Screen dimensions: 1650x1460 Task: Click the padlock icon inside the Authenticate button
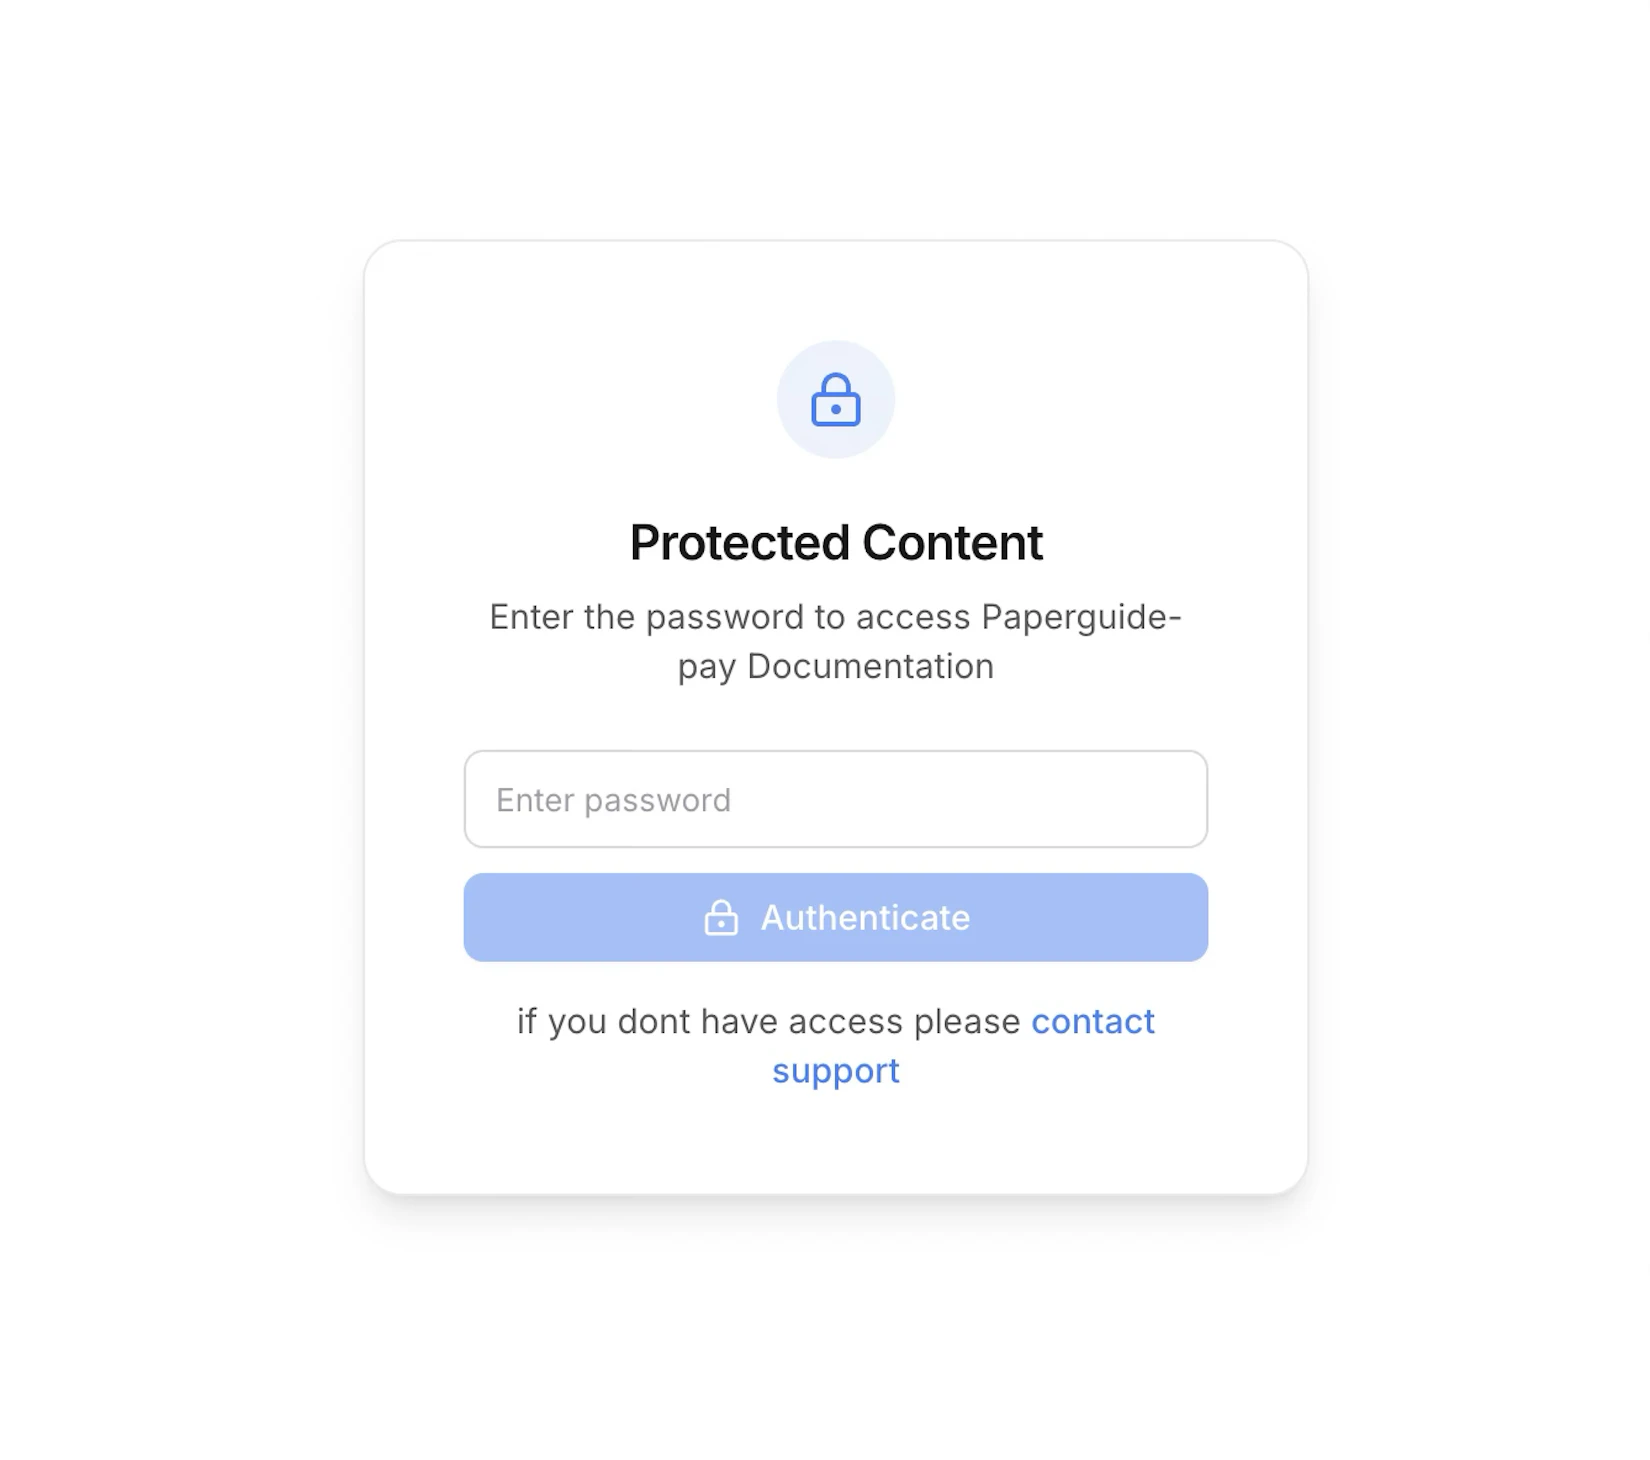click(x=721, y=917)
